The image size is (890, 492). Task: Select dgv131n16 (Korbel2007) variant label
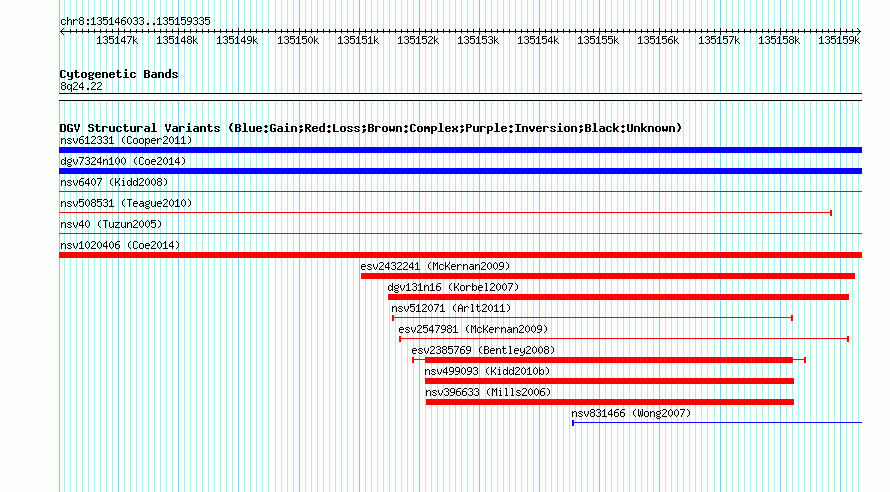[454, 287]
